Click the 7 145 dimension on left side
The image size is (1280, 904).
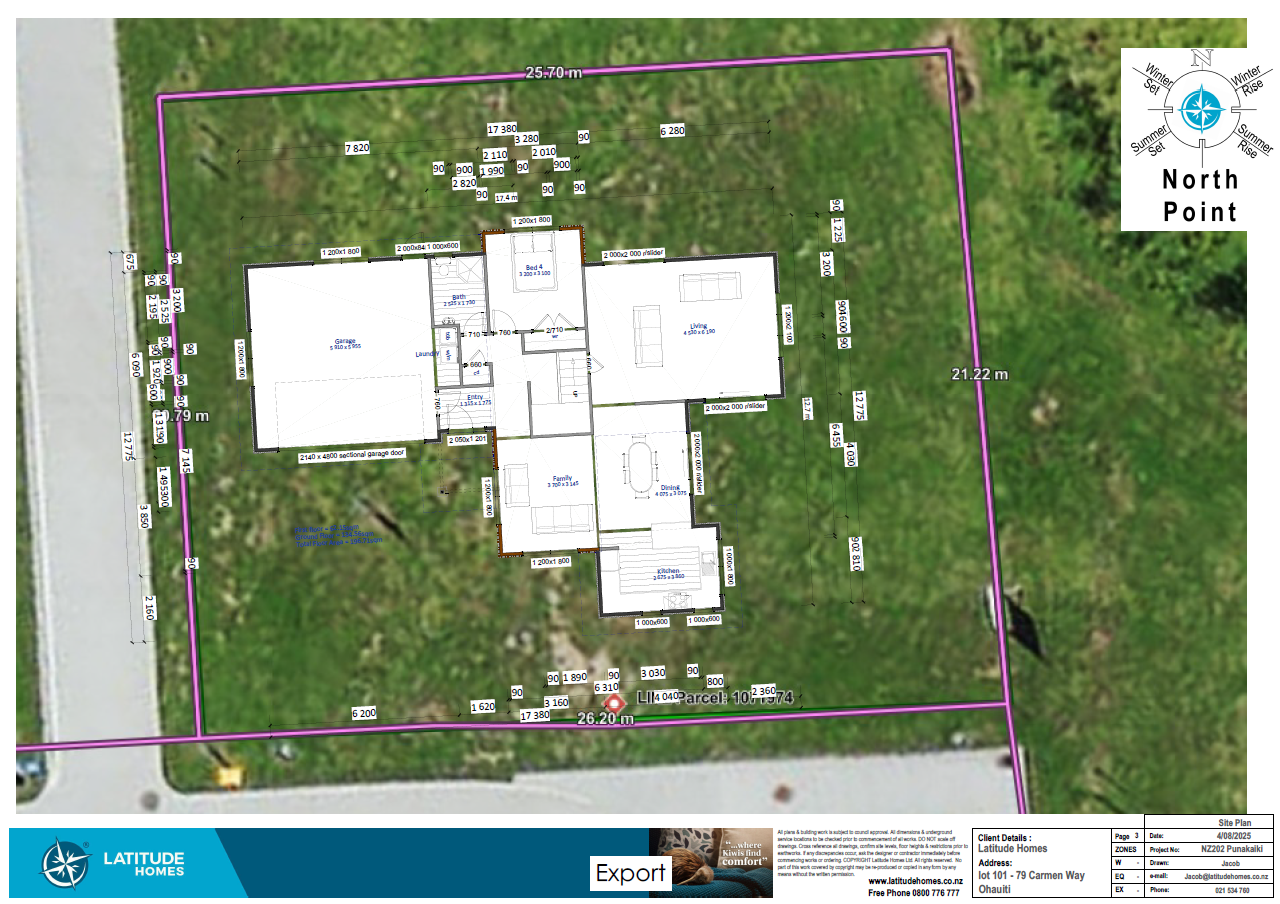[x=186, y=461]
